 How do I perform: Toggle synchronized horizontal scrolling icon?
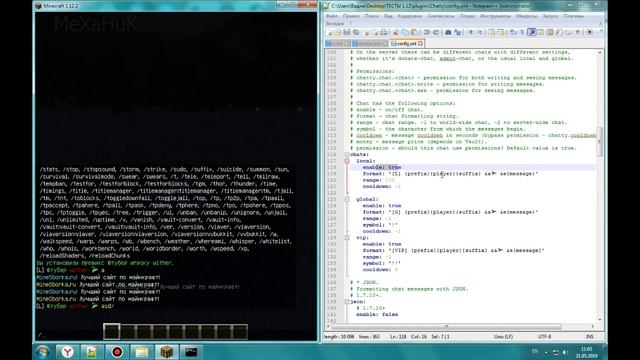pyautogui.click(x=500, y=32)
